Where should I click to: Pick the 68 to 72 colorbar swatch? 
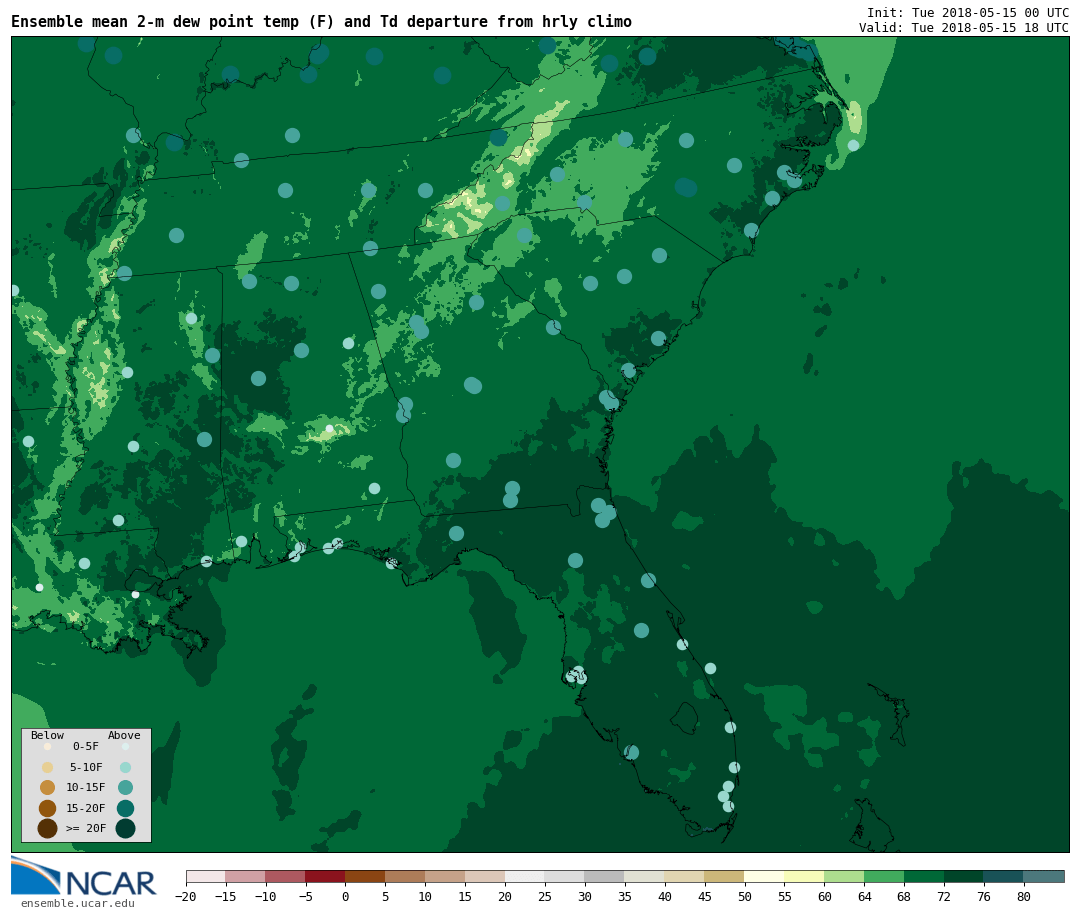tap(925, 876)
